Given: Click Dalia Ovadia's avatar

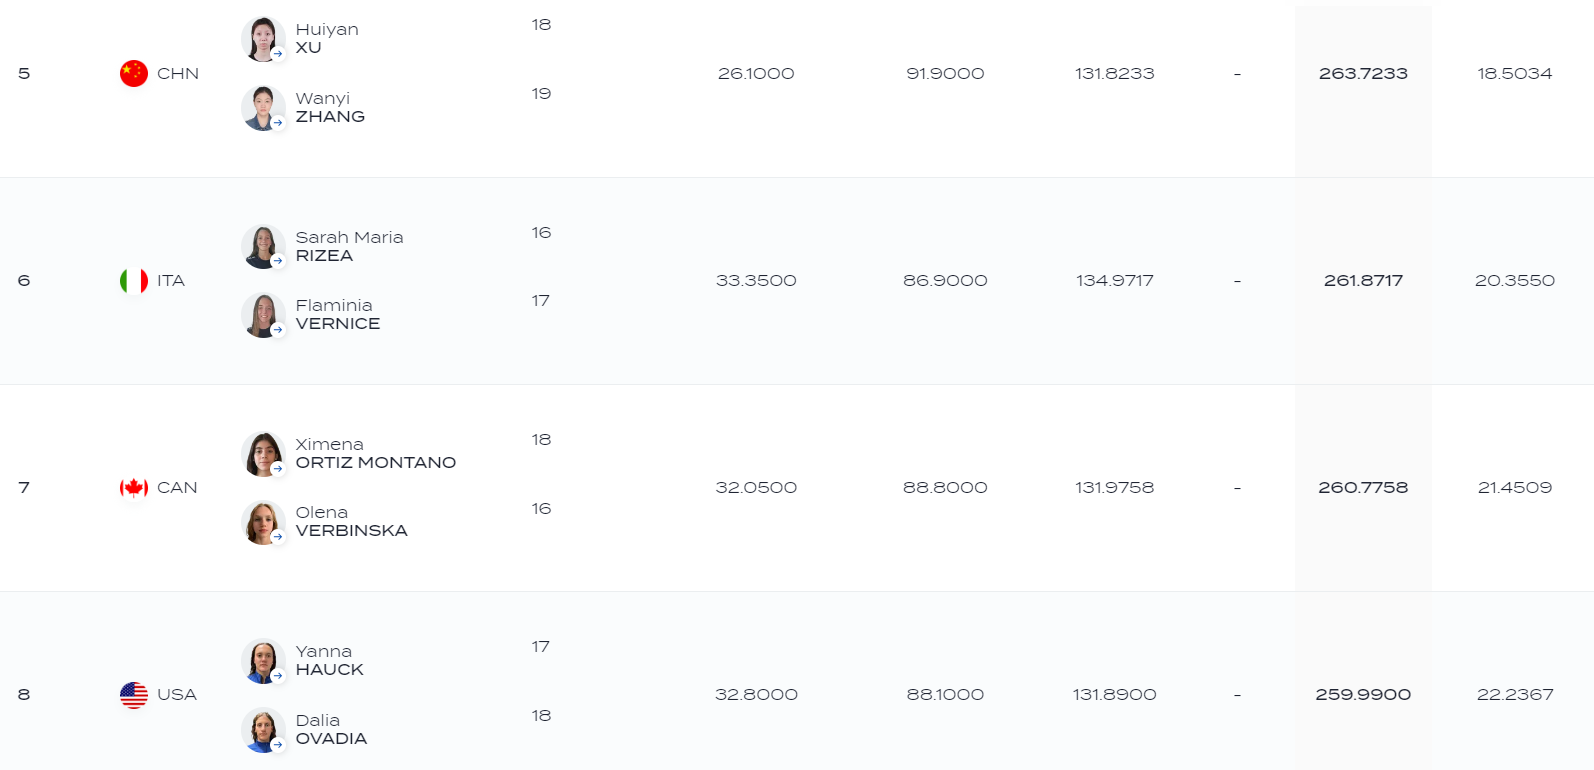Looking at the screenshot, I should click(x=263, y=730).
